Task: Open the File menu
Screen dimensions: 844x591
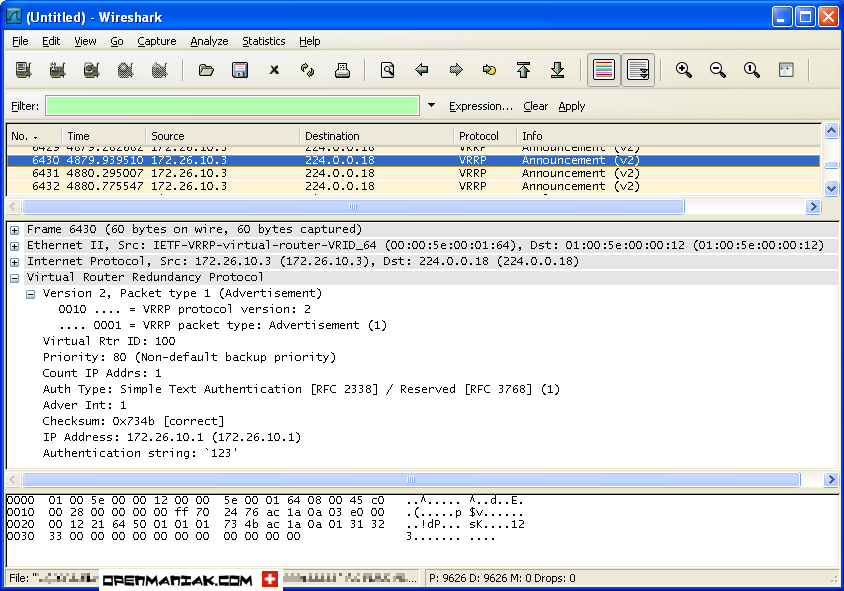Action: tap(20, 41)
